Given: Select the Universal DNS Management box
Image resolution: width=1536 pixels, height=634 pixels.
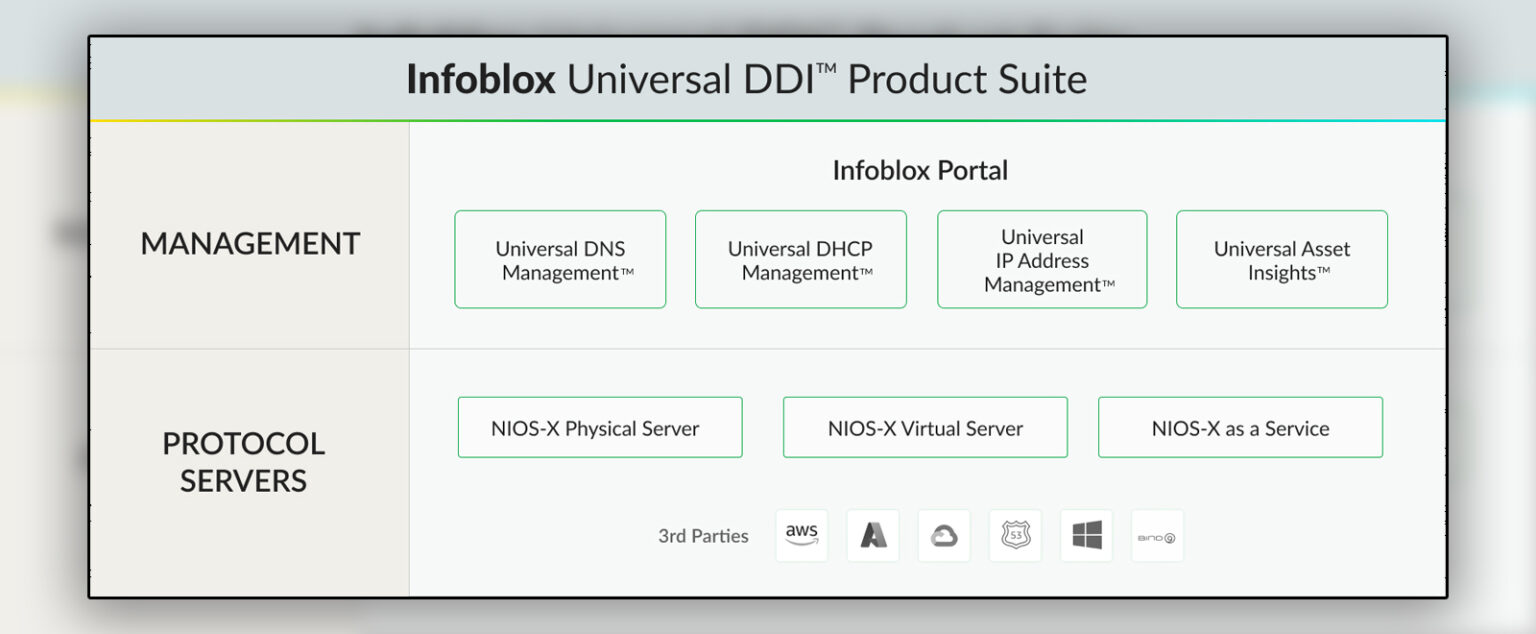Looking at the screenshot, I should (x=560, y=259).
